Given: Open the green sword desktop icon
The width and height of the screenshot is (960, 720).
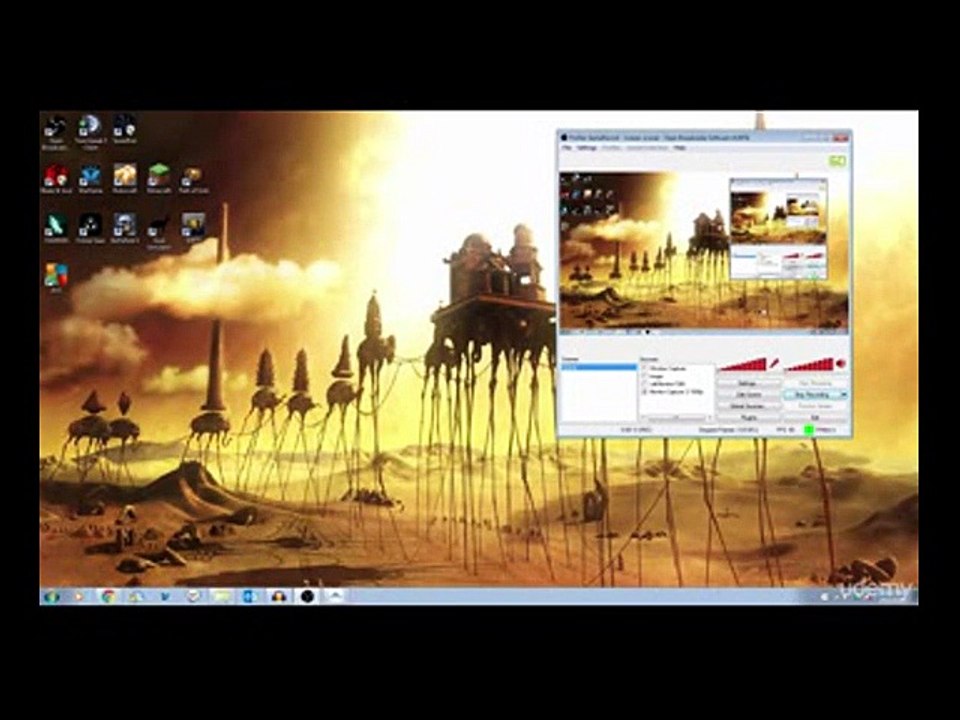Looking at the screenshot, I should tap(55, 228).
